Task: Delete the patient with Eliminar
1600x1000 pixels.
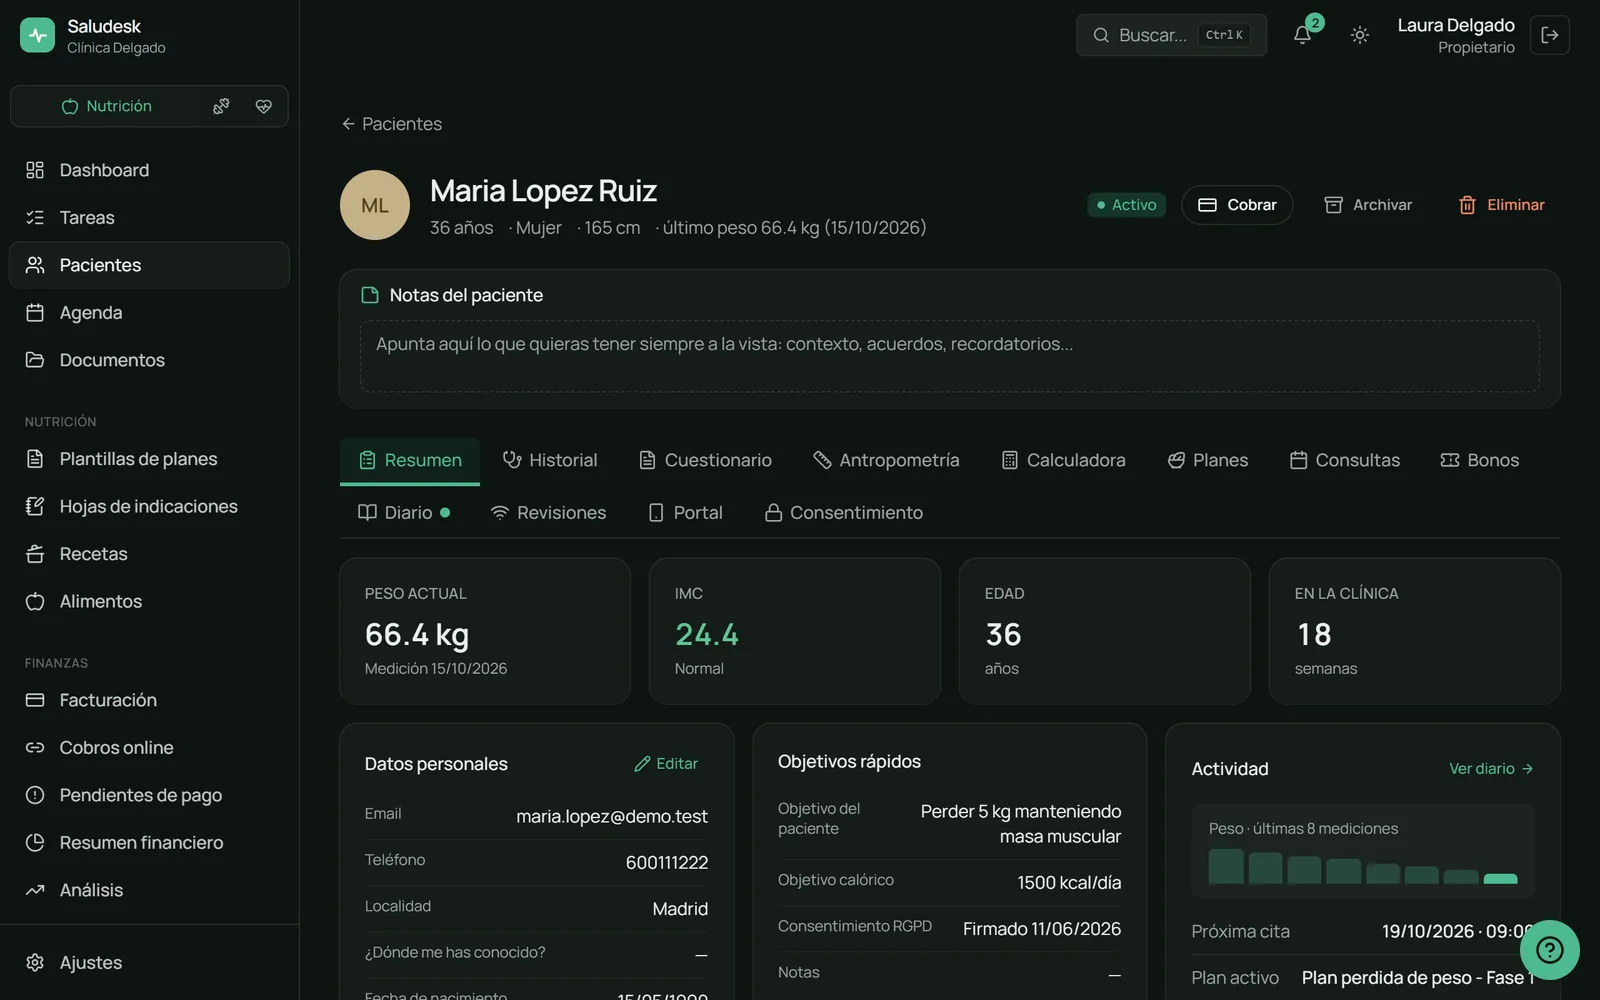Action: click(1501, 205)
